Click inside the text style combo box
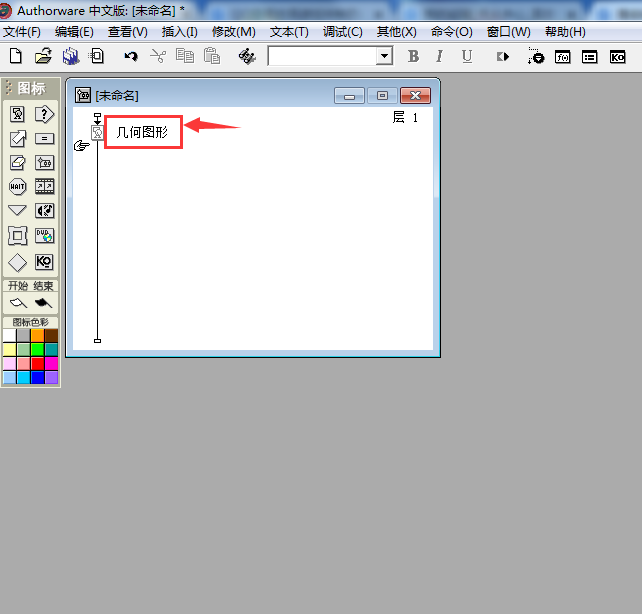The image size is (642, 614). coord(323,56)
